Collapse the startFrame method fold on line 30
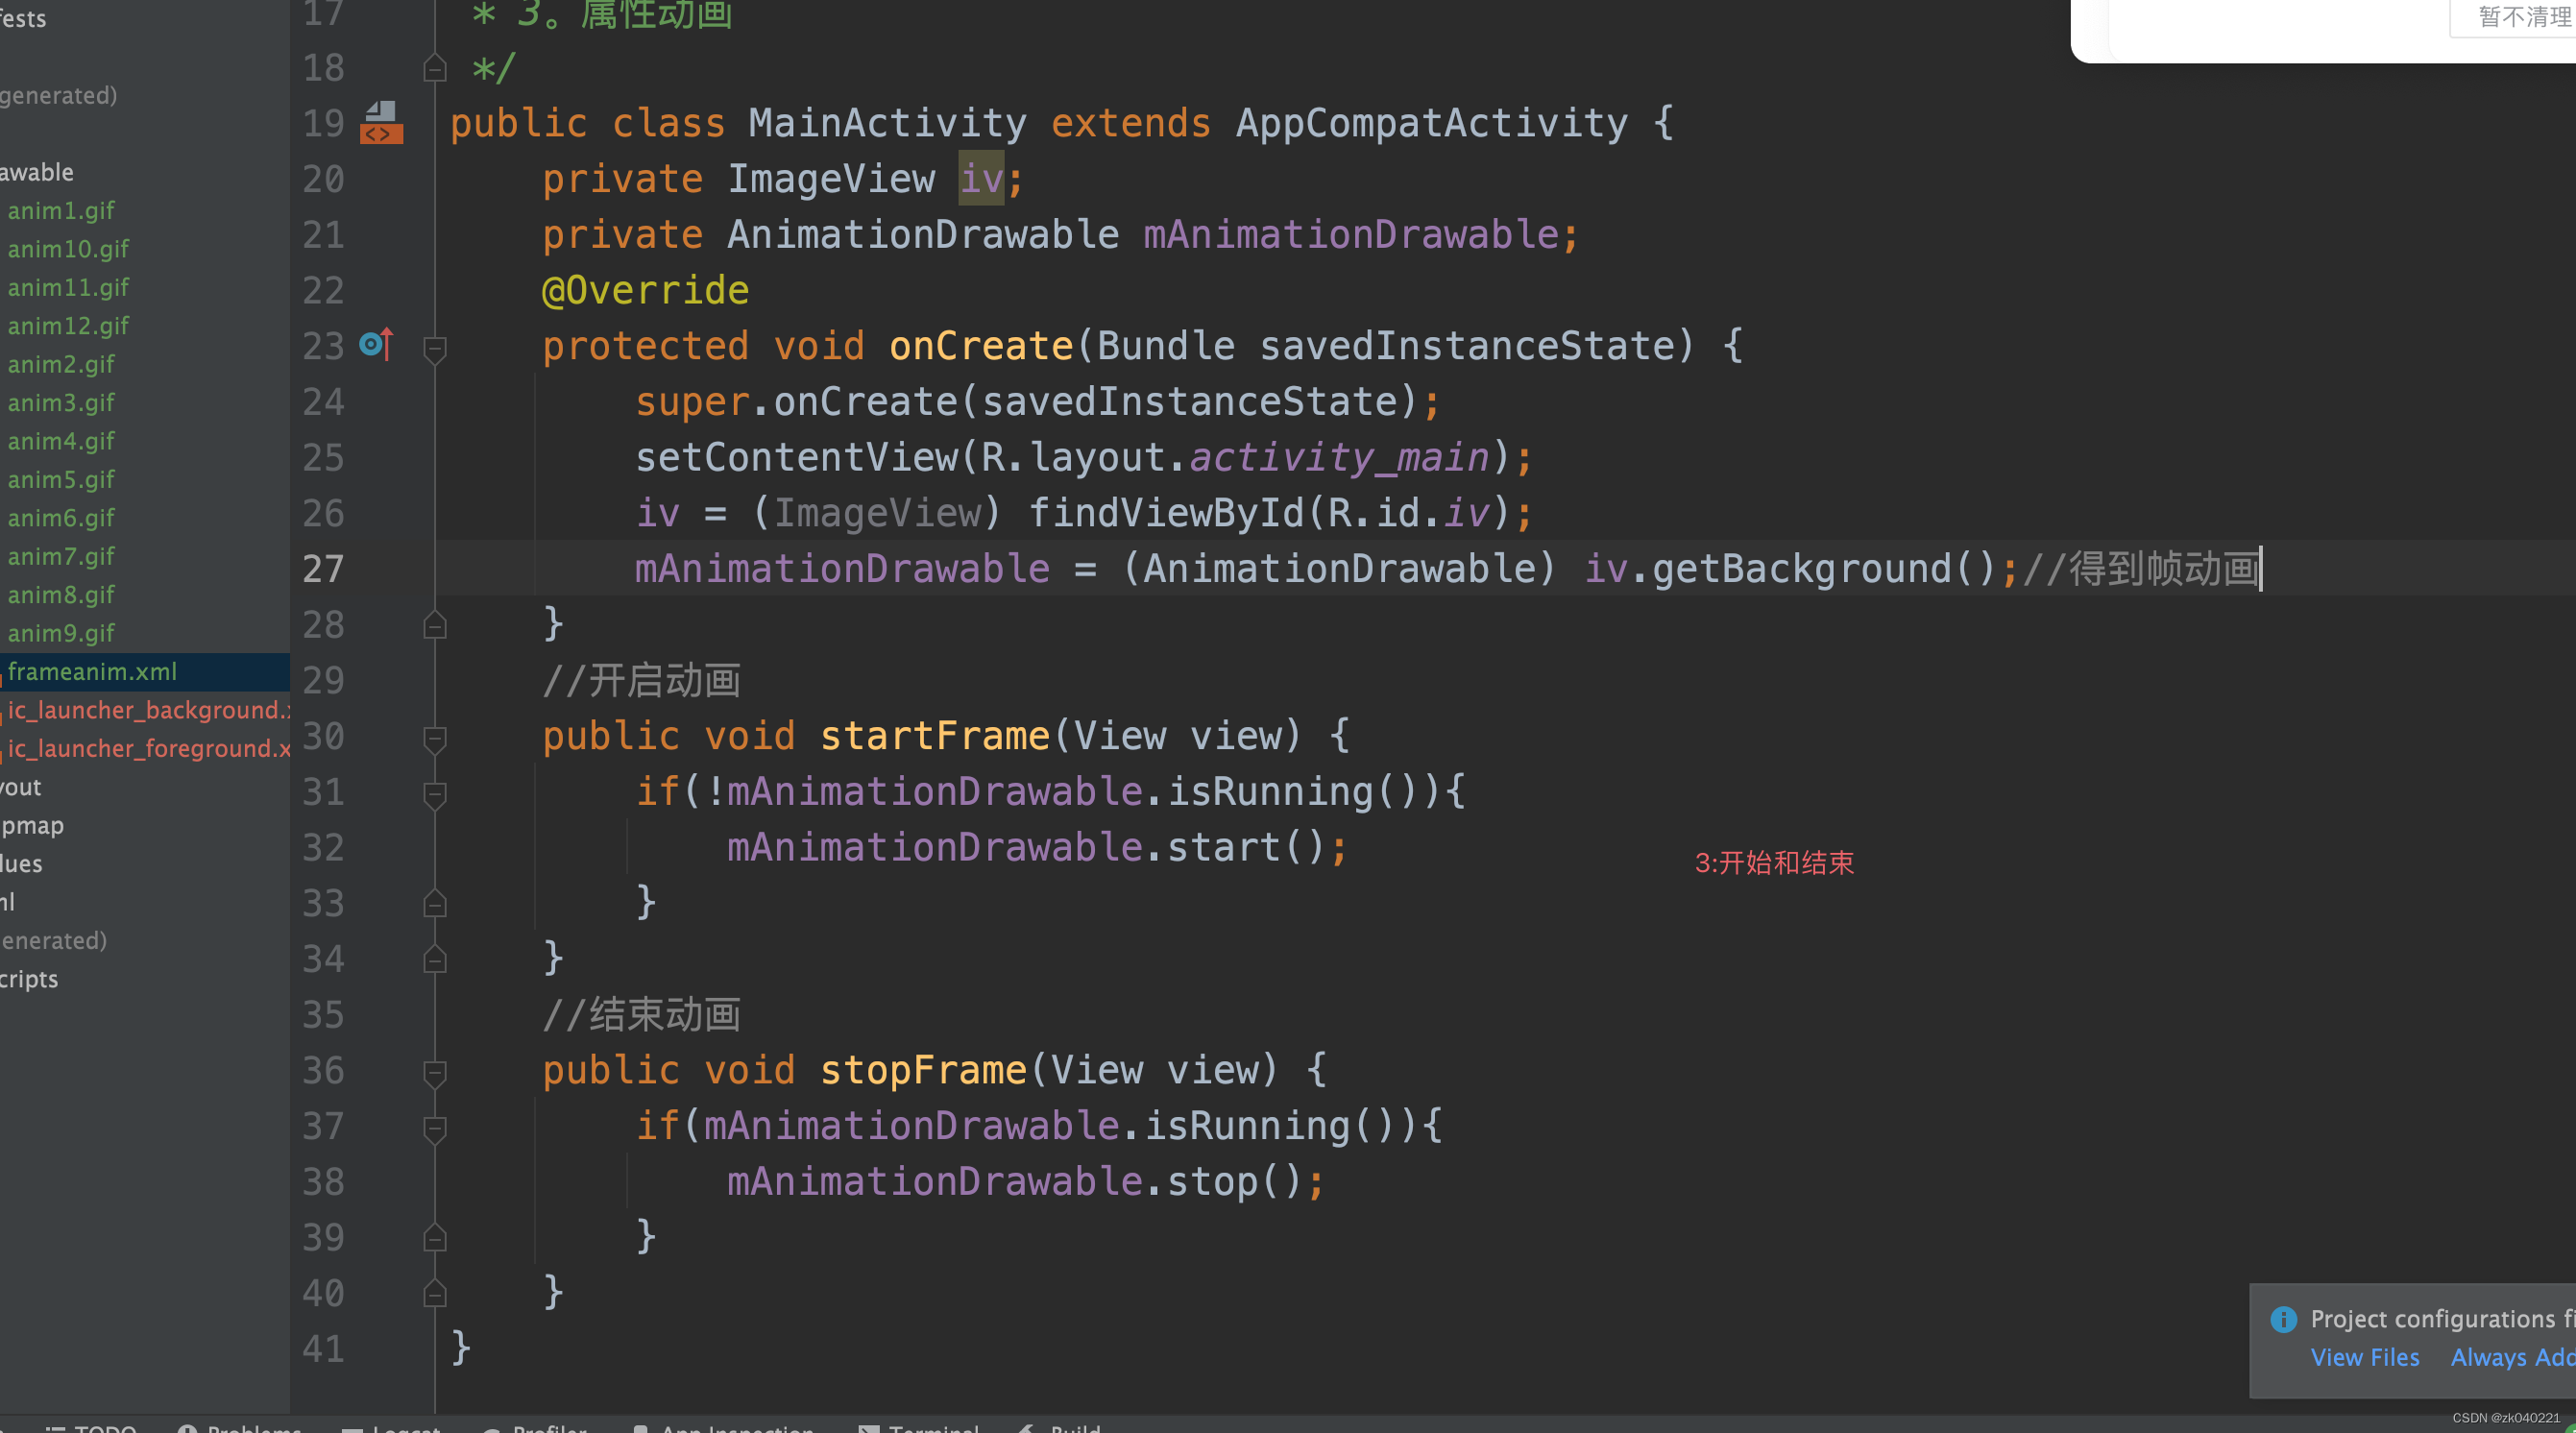Viewport: 2576px width, 1433px height. point(434,738)
